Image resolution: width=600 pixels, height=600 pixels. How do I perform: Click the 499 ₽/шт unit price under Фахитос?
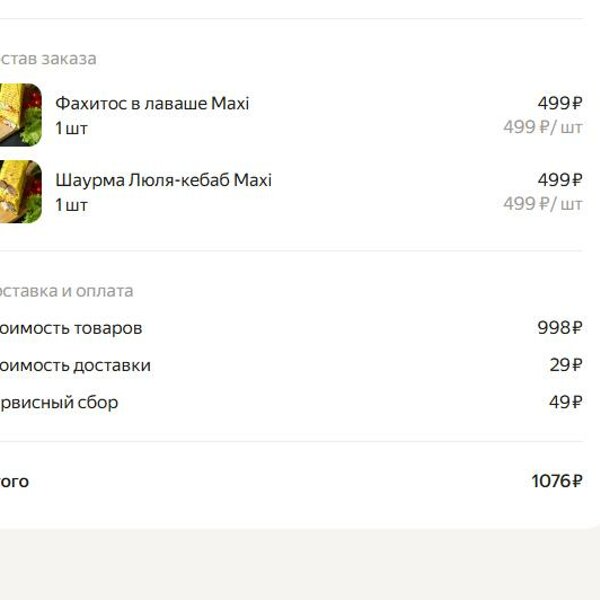pyautogui.click(x=543, y=127)
